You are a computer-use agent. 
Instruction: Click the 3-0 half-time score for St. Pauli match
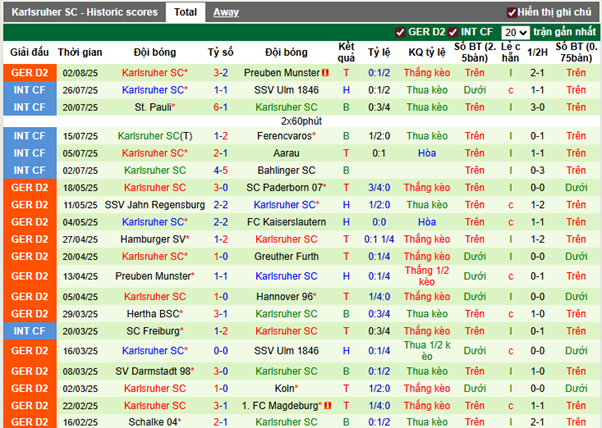tap(537, 107)
